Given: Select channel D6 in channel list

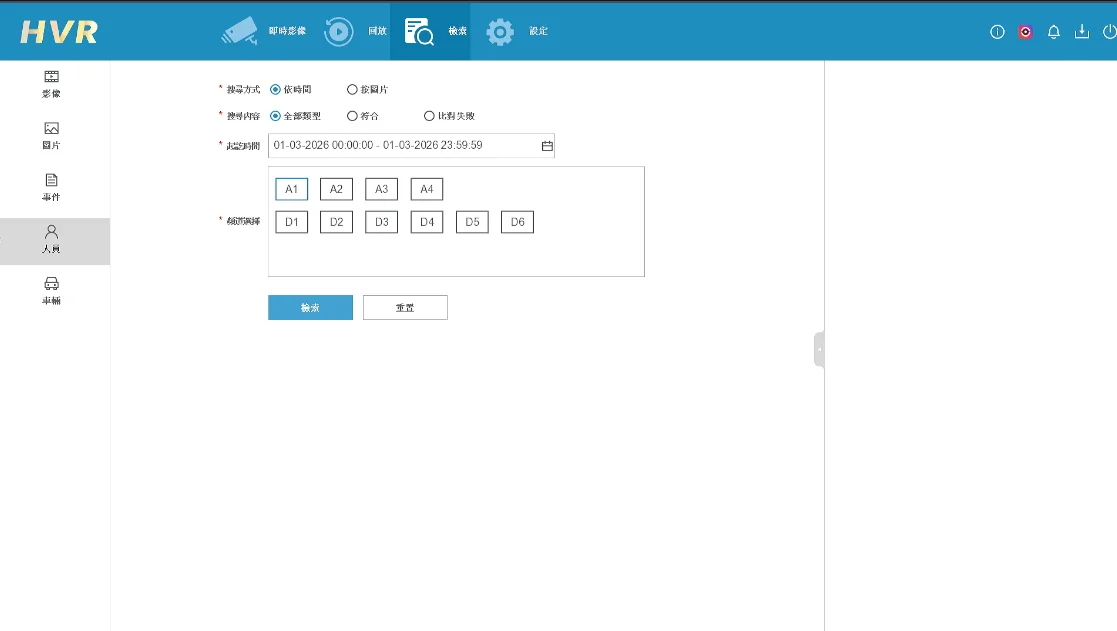Looking at the screenshot, I should (x=517, y=222).
